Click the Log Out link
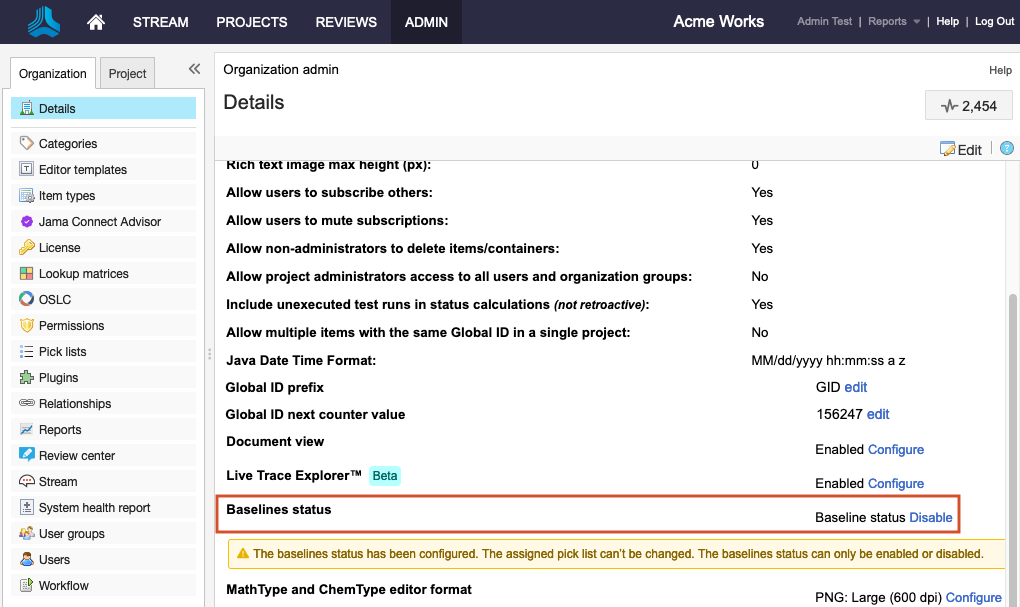Screen dimensions: 1020x607 [994, 21]
